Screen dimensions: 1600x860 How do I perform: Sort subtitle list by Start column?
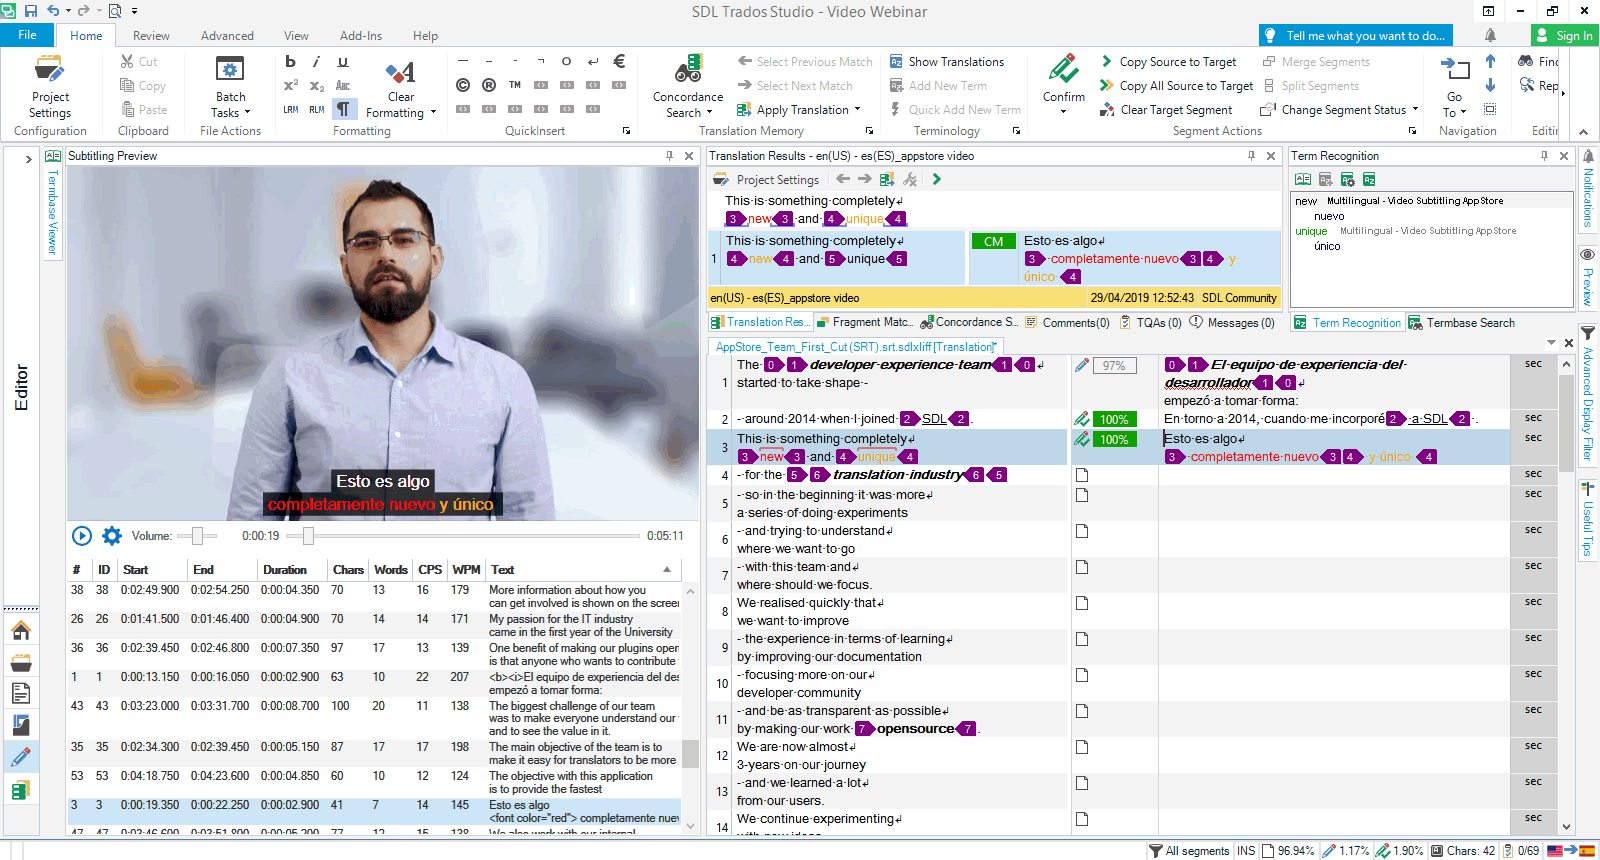pyautogui.click(x=135, y=570)
